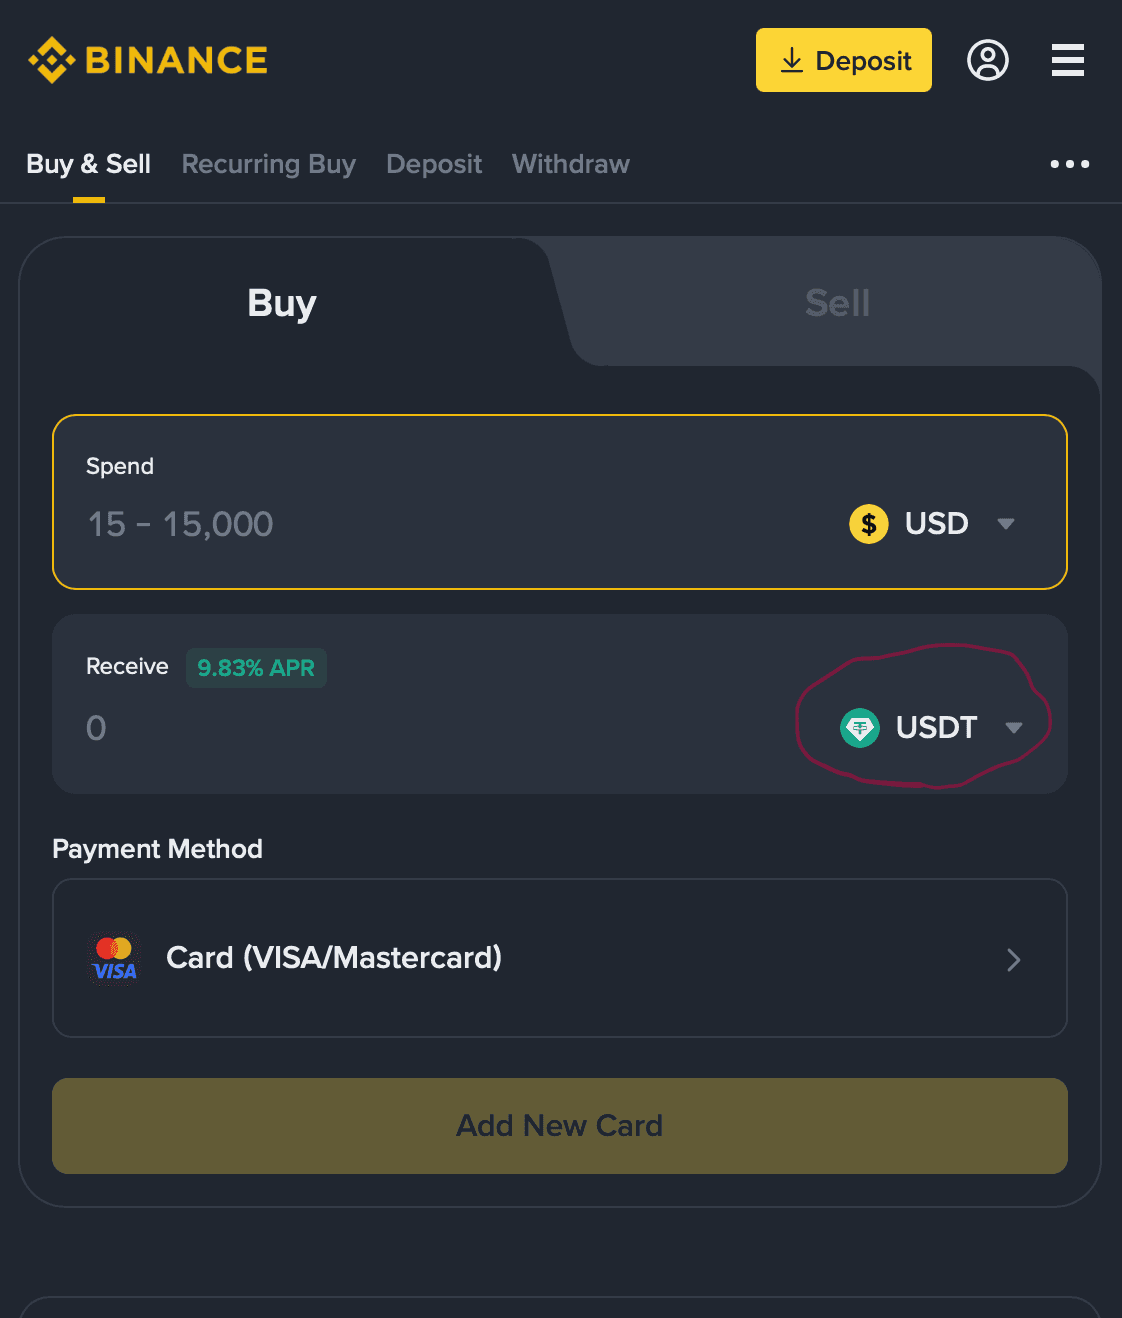1122x1318 pixels.
Task: Go to the Withdraw tab
Action: tap(570, 164)
